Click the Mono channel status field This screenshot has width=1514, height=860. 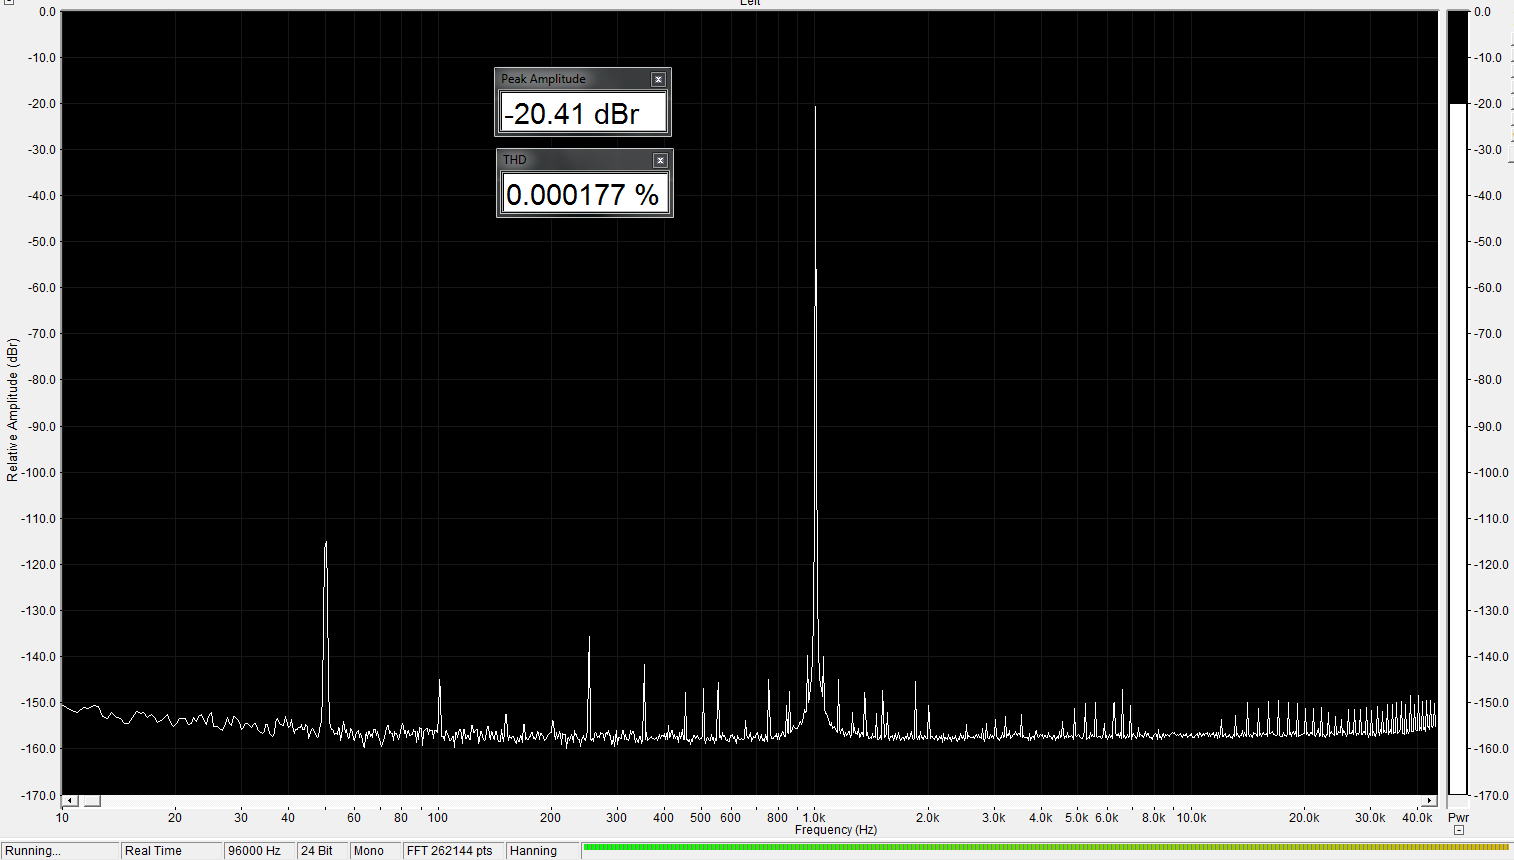374,851
